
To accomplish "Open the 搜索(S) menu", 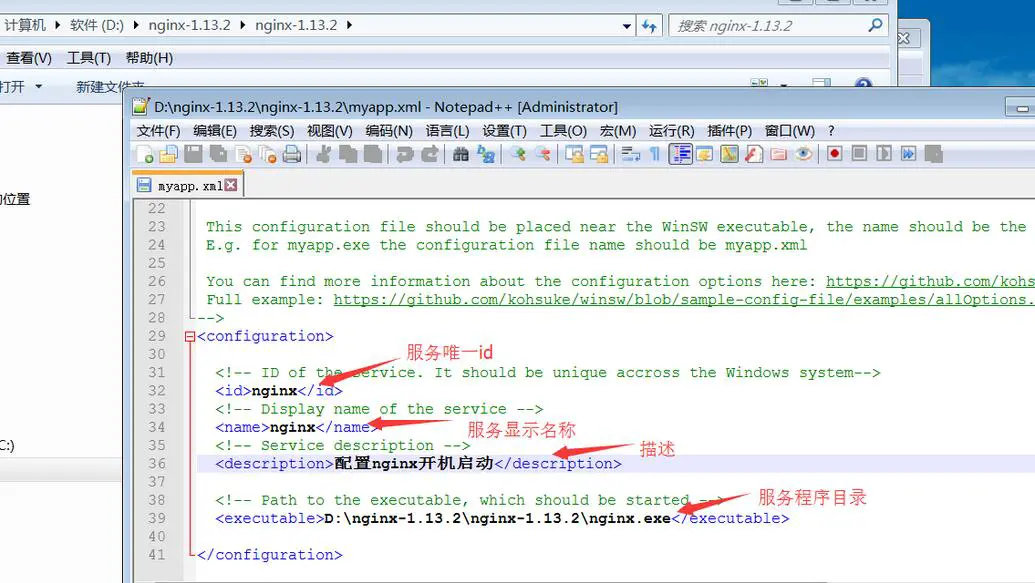I will [x=272, y=131].
